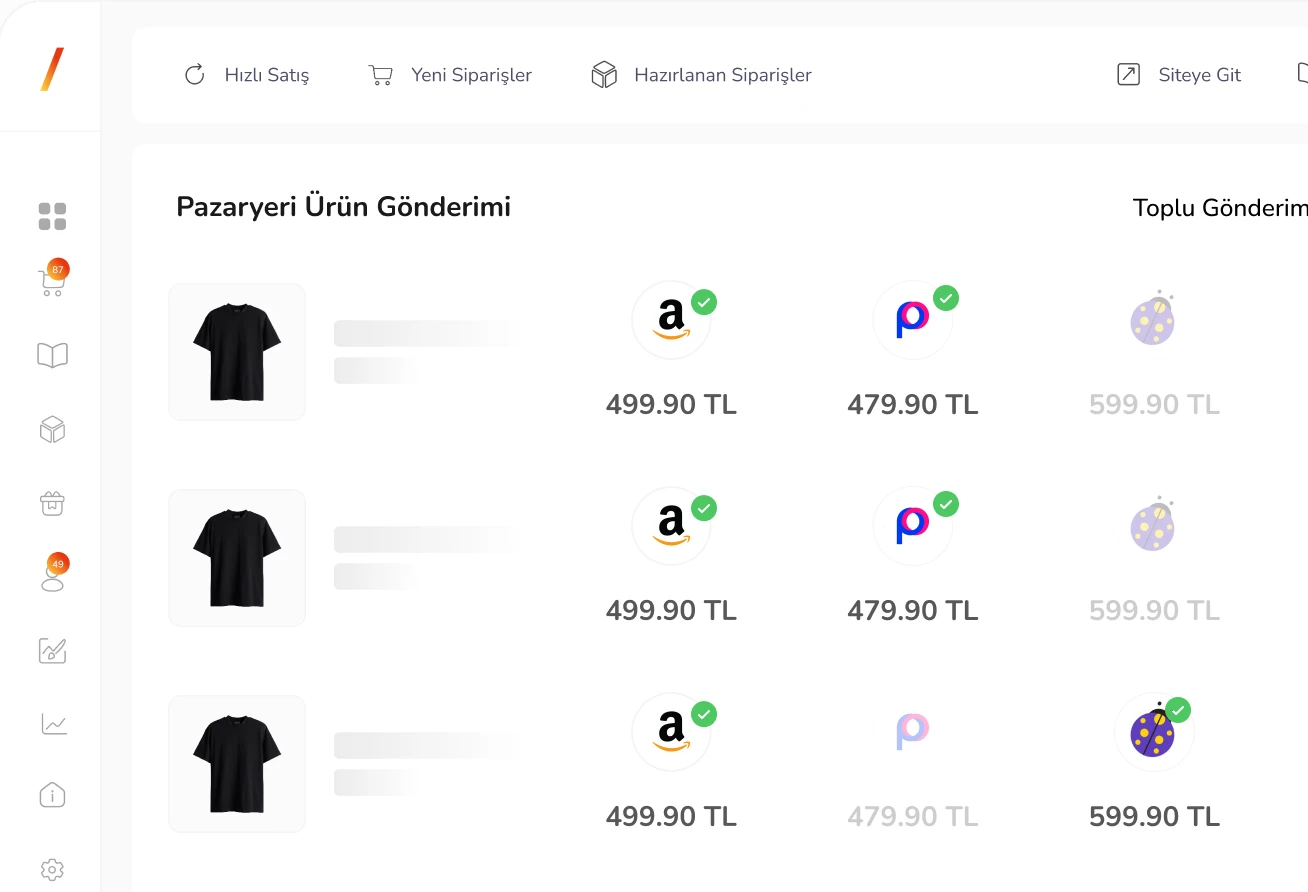Image resolution: width=1308 pixels, height=892 pixels.
Task: Enable the purple P marketplace on third product
Action: [912, 732]
